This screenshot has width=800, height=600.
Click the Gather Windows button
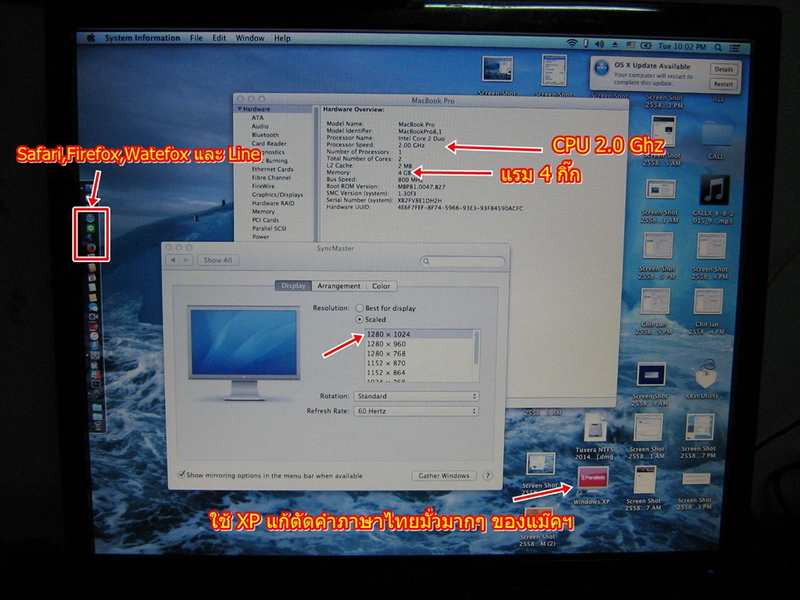click(x=444, y=476)
